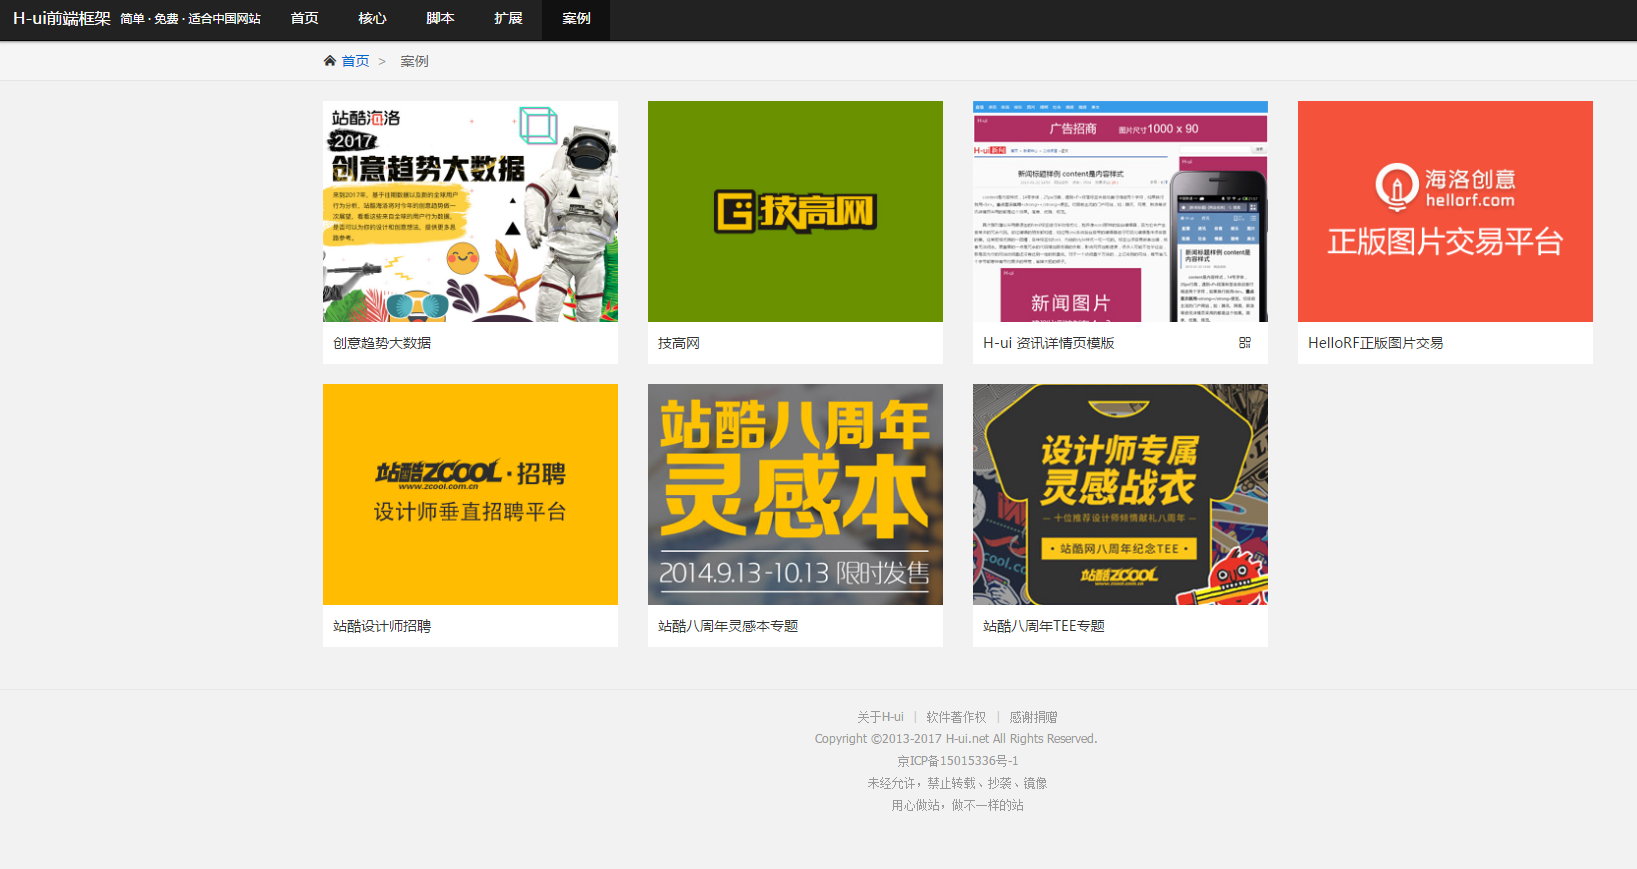Click the 站酷八周年TEE专题 caption
Image resolution: width=1637 pixels, height=869 pixels.
[x=1044, y=626]
